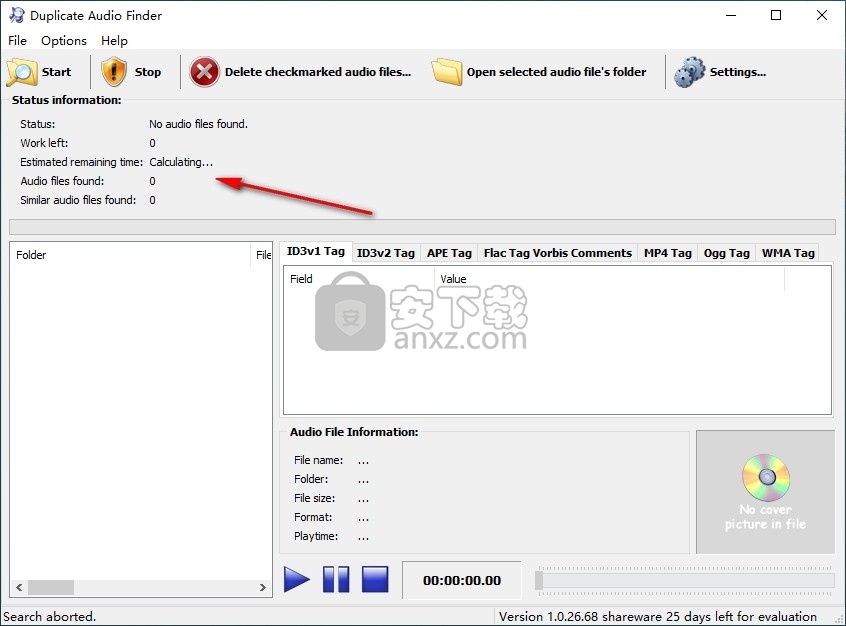Click the Start button label
Viewport: 846px width, 626px height.
click(56, 72)
